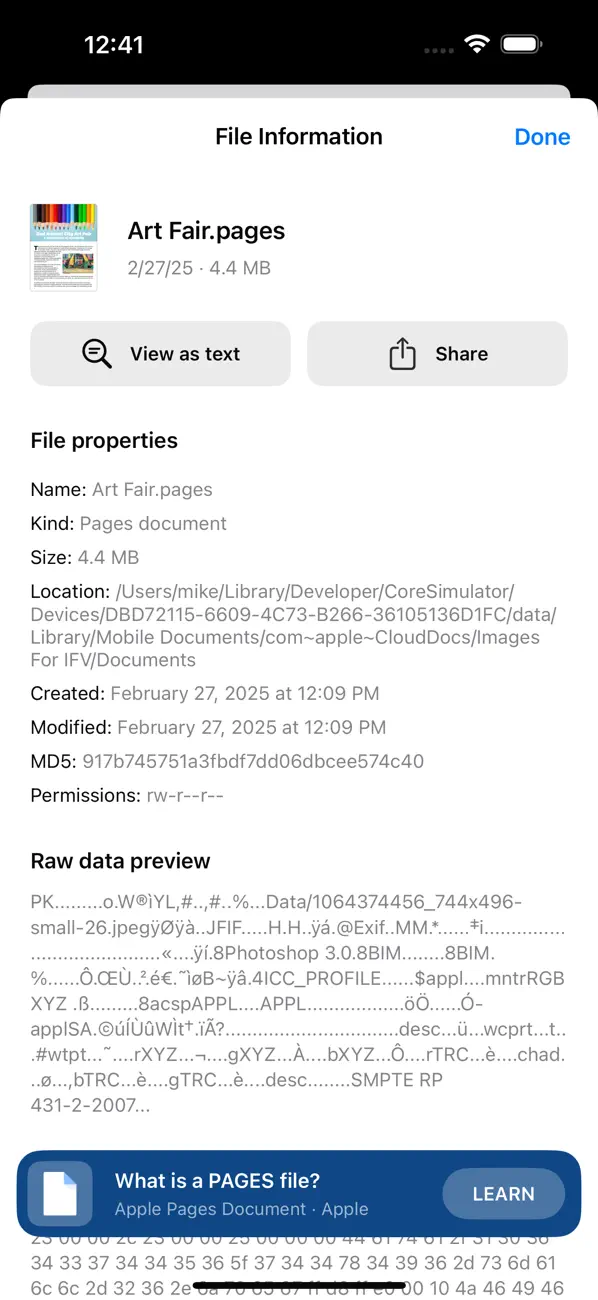Tap the document icon in the PAGES banner
Viewport: 598px width, 1300px height.
60,1193
